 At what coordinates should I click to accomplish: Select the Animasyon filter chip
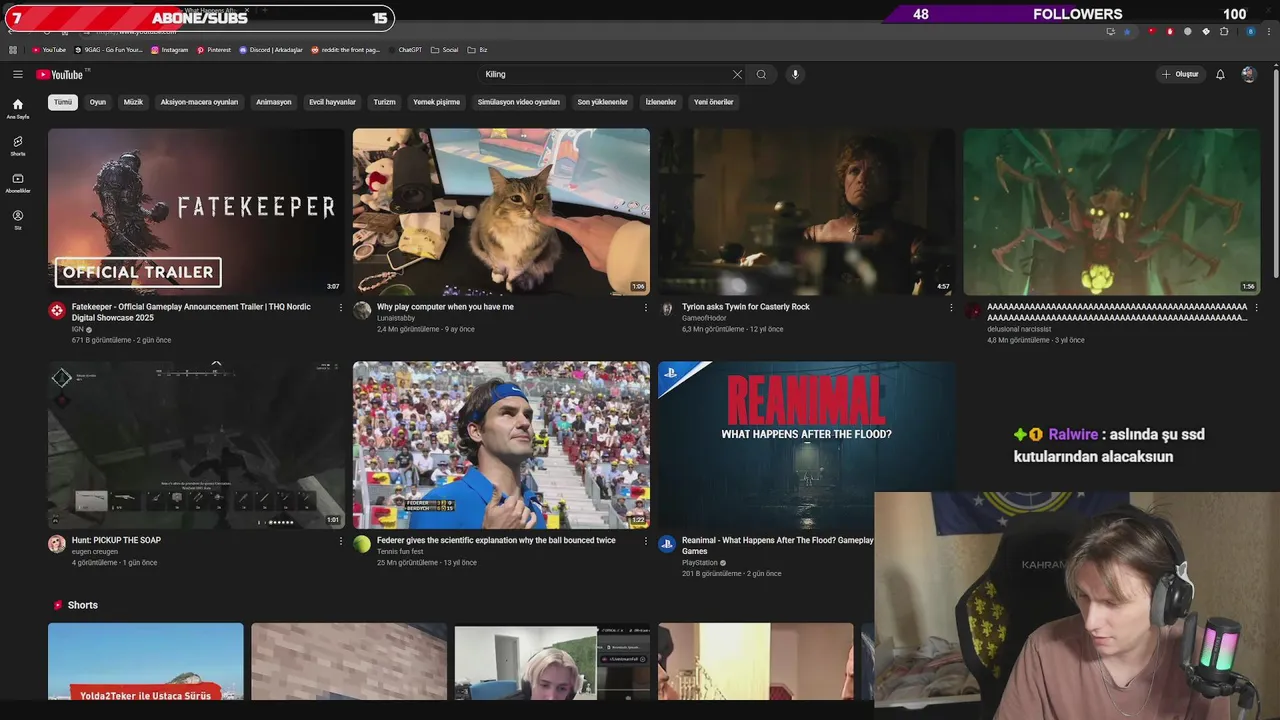click(273, 102)
